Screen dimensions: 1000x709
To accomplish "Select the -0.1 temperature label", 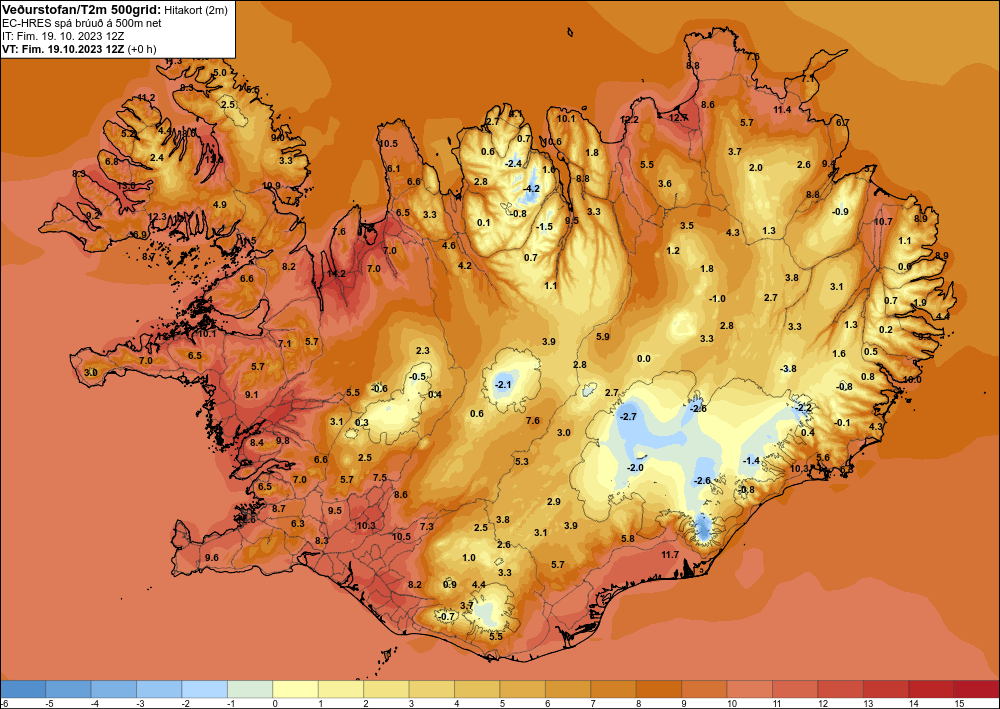I will coord(842,423).
